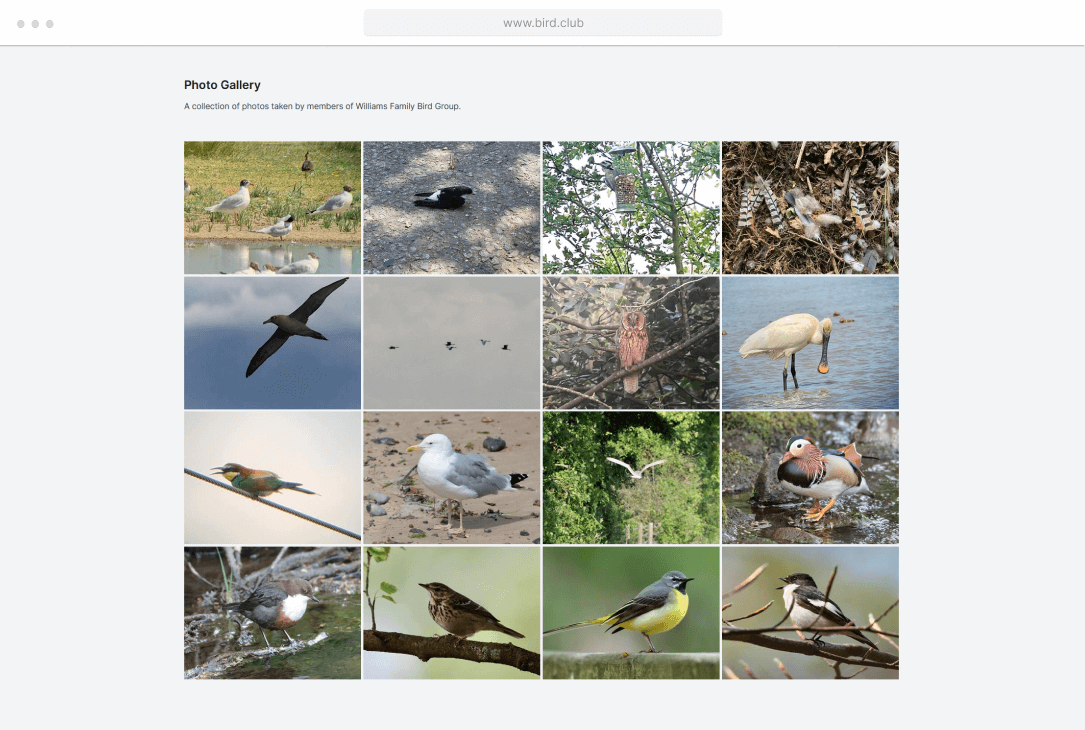Open the bird feeder in tree photo

click(x=630, y=207)
